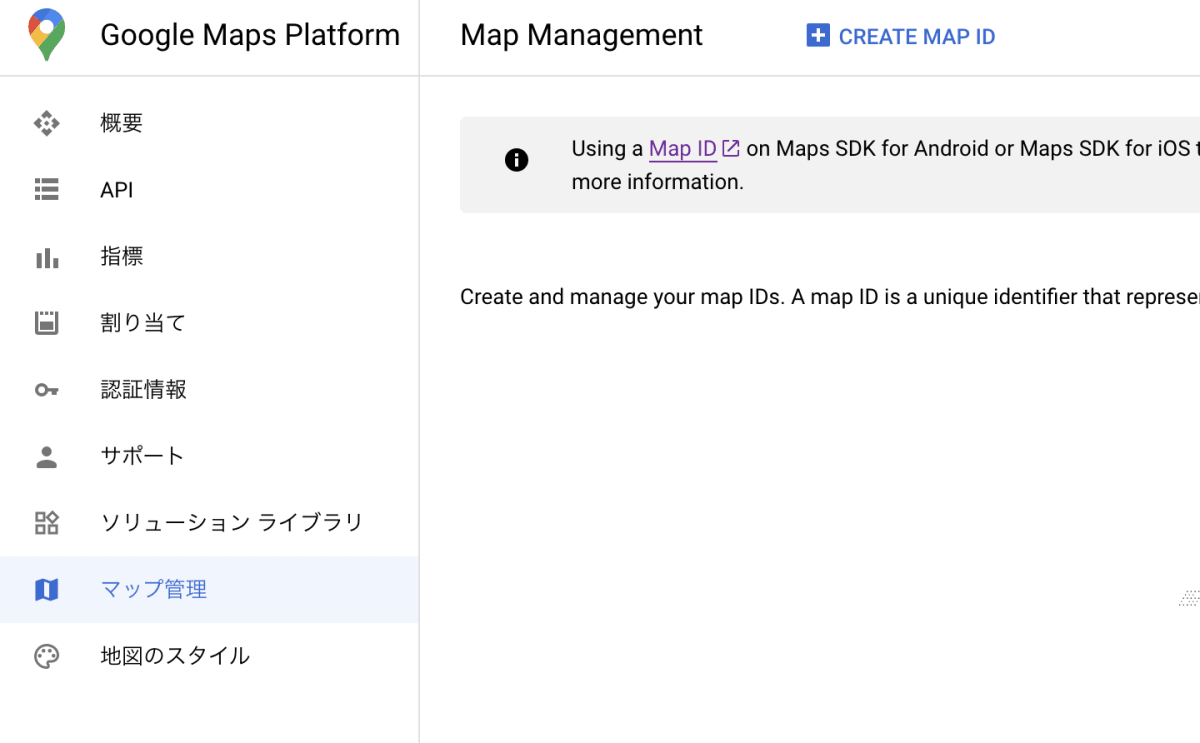This screenshot has width=1200, height=743.
Task: Go to 指標 in the sidebar
Action: pyautogui.click(x=209, y=257)
